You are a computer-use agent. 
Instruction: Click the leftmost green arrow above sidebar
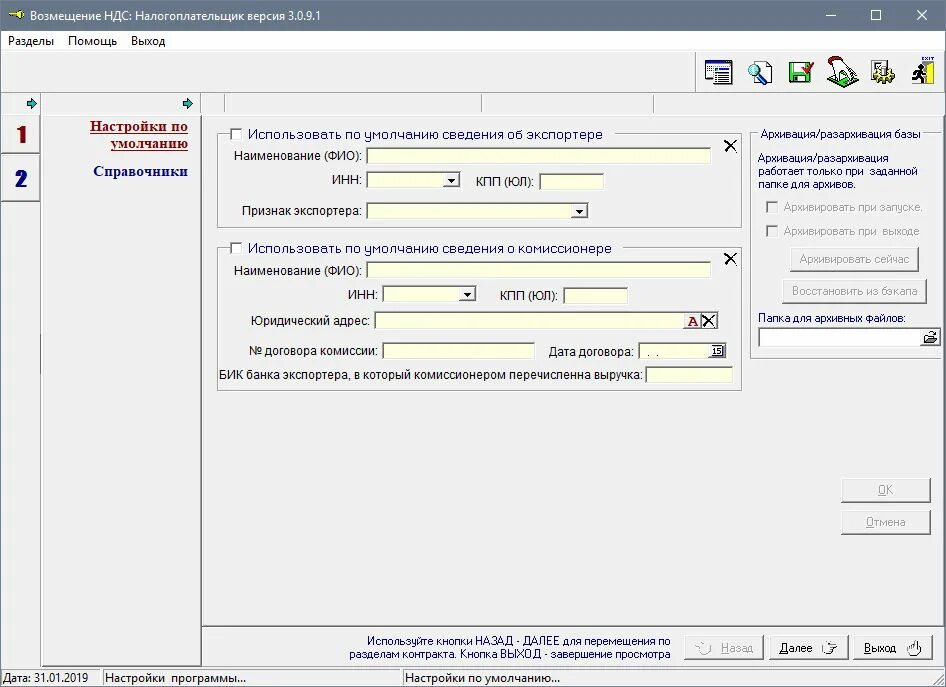pyautogui.click(x=32, y=104)
